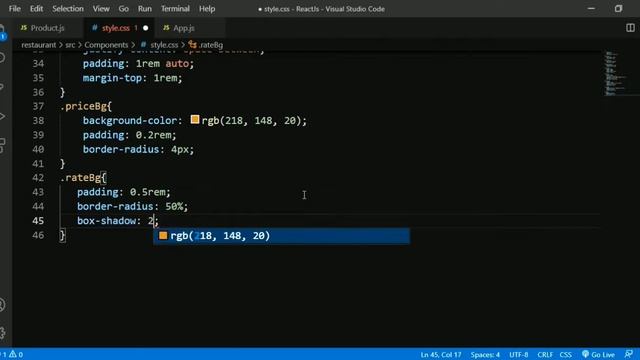This screenshot has height=360, width=640.
Task: Open Run and Debug in activity bar
Action: point(3,116)
